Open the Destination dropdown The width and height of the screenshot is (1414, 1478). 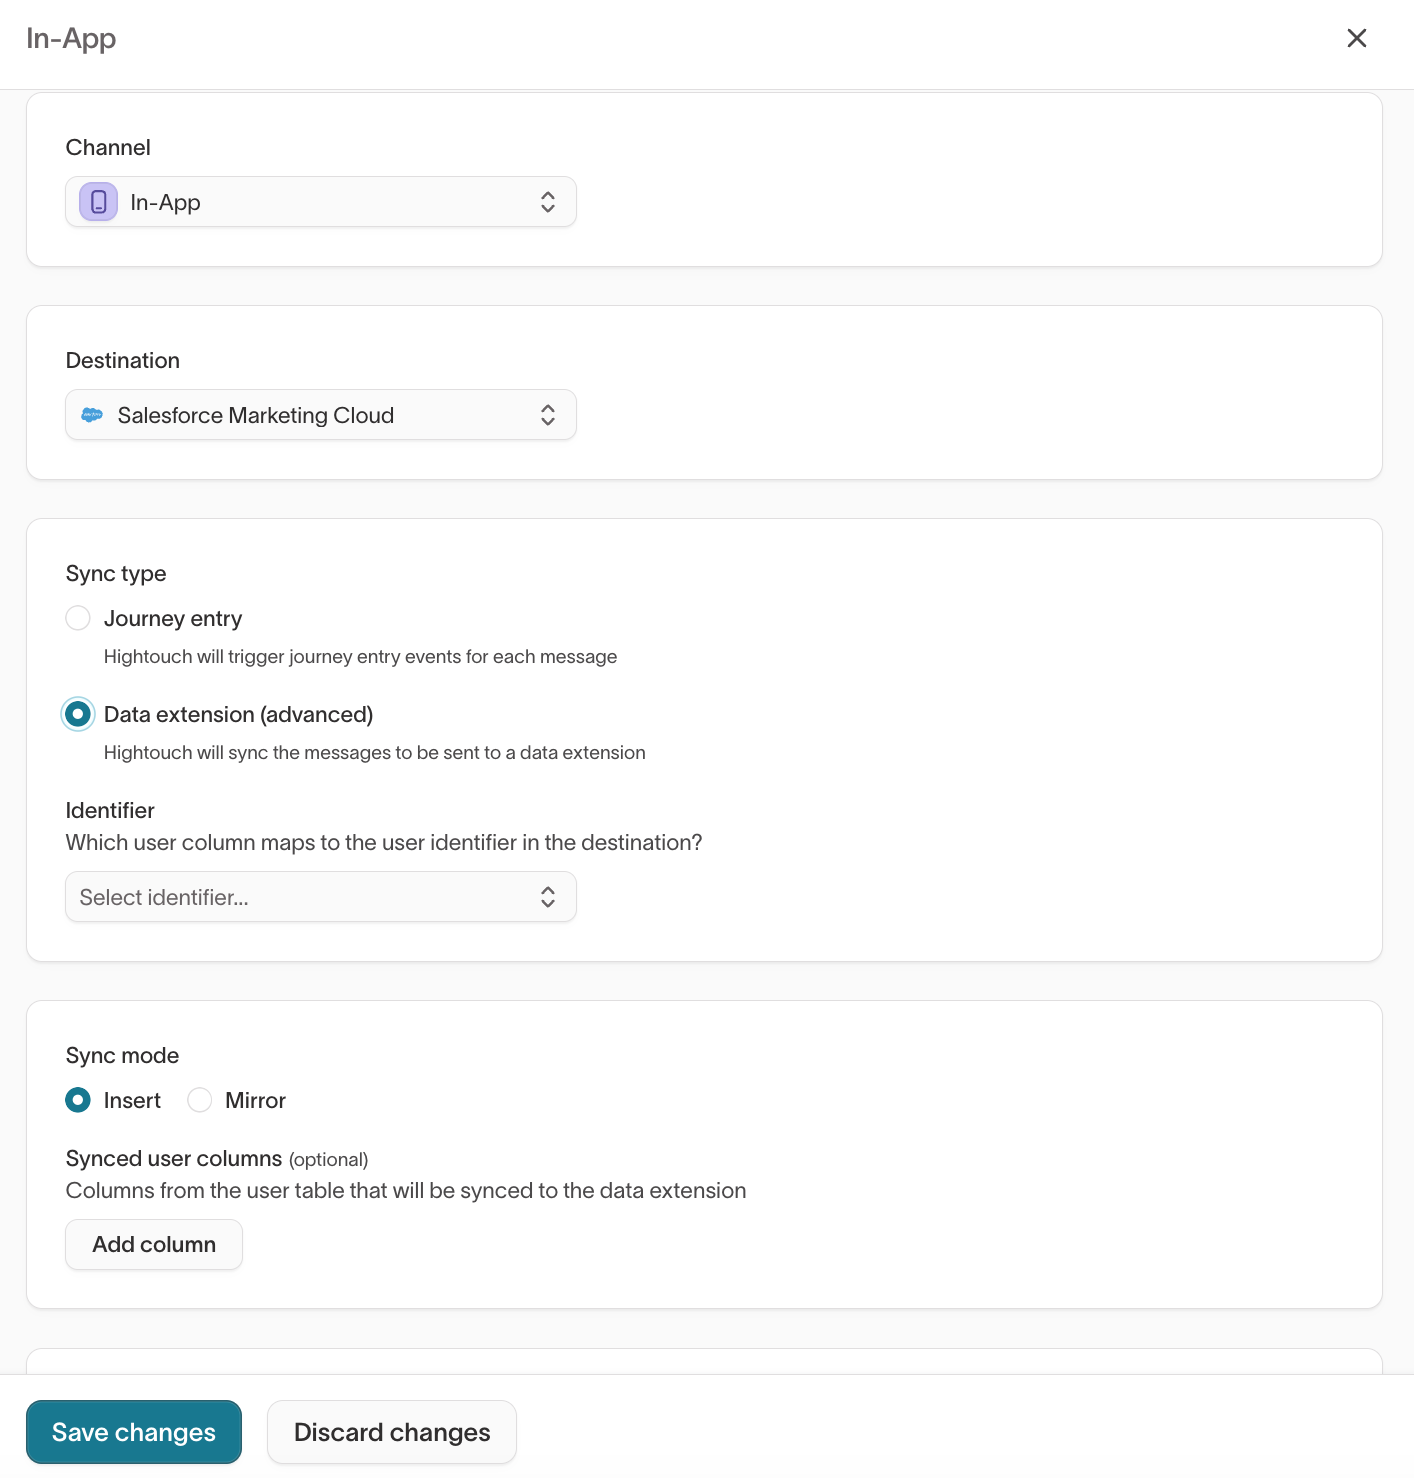[x=320, y=414]
